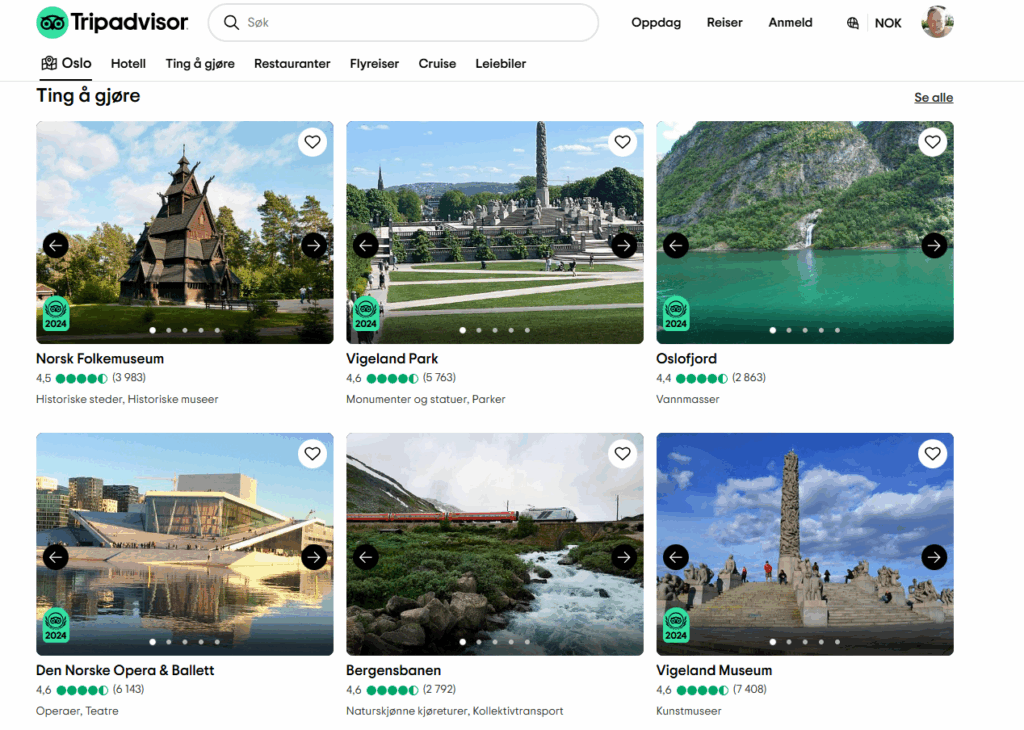Click the Travelers' Choice 2024 badge on Oslofjord
The width and height of the screenshot is (1024, 730).
676,313
